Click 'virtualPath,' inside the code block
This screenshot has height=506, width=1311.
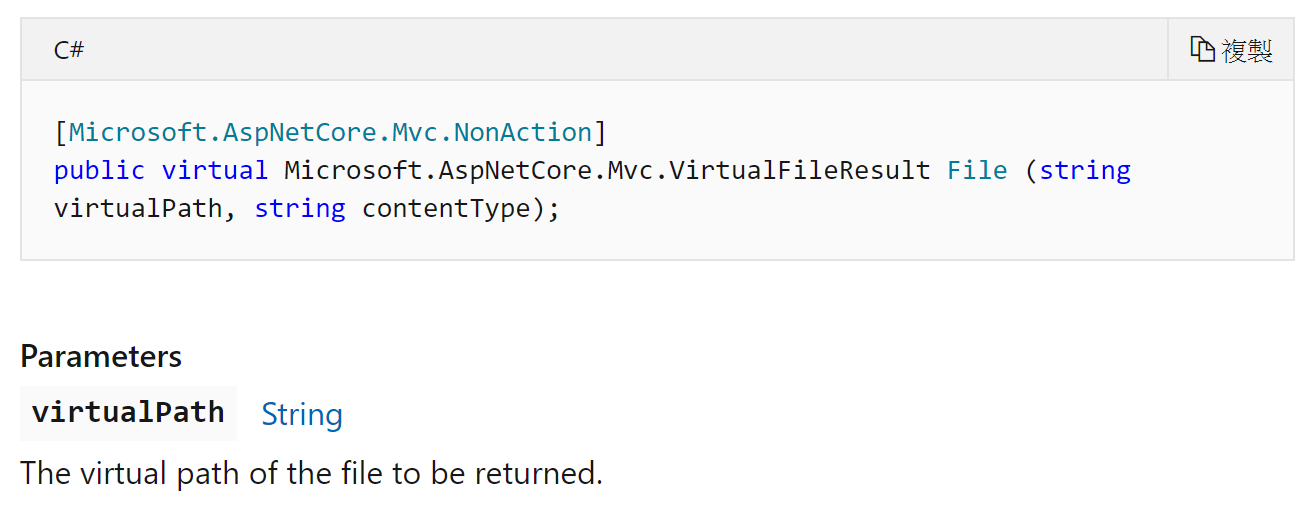click(146, 209)
